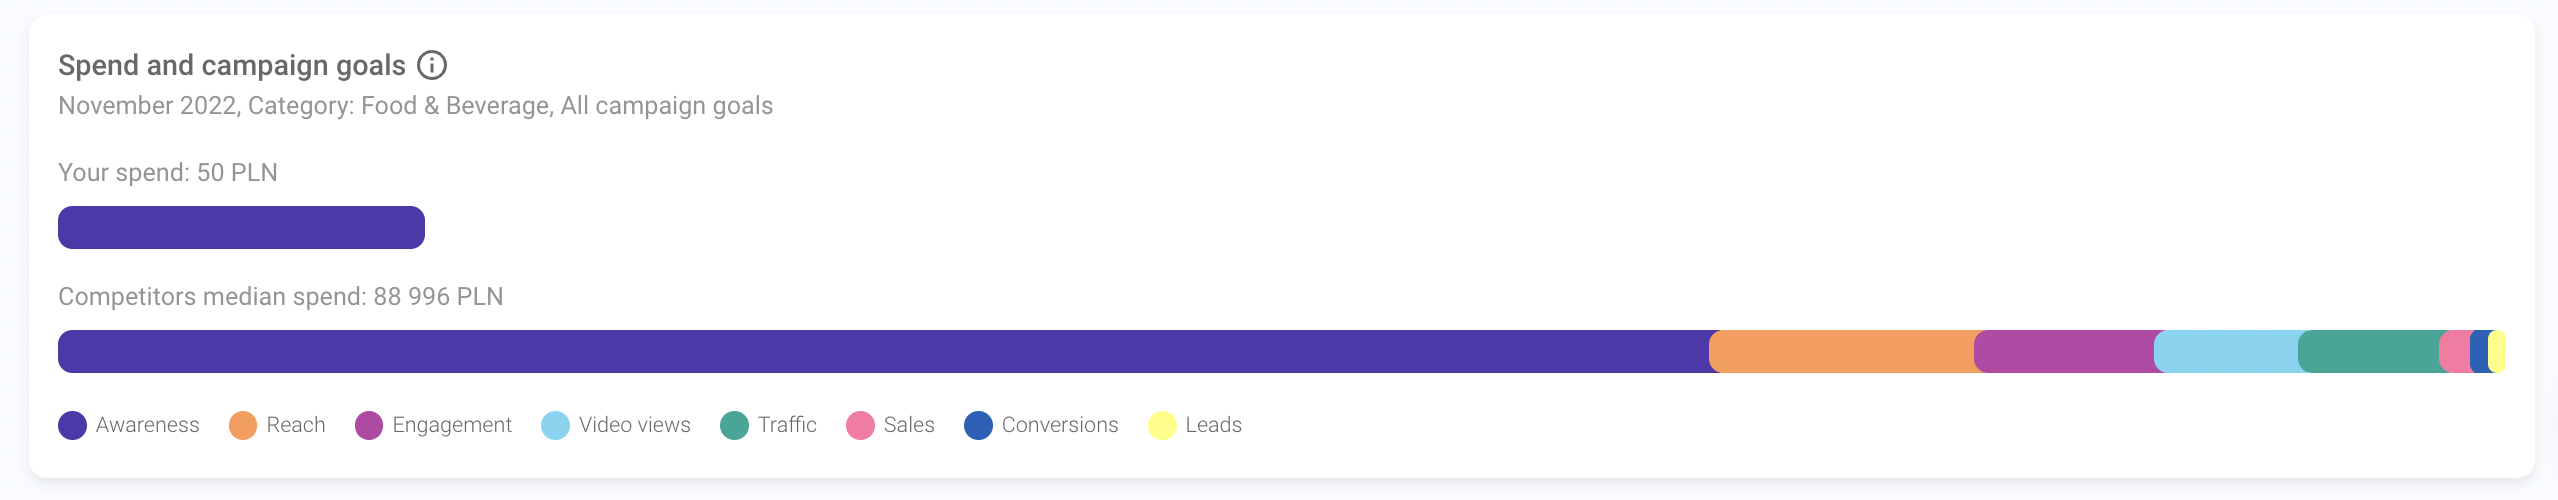This screenshot has width=2558, height=500.
Task: Select the Leads legend entry
Action: click(x=1195, y=425)
